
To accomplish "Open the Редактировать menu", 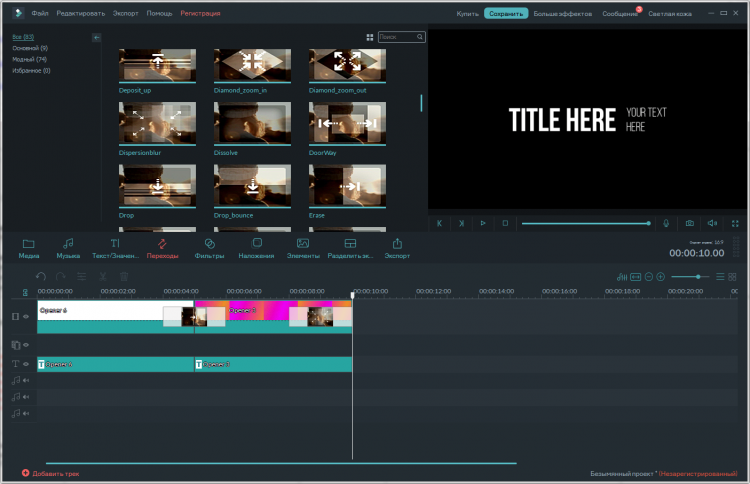I will coord(80,13).
